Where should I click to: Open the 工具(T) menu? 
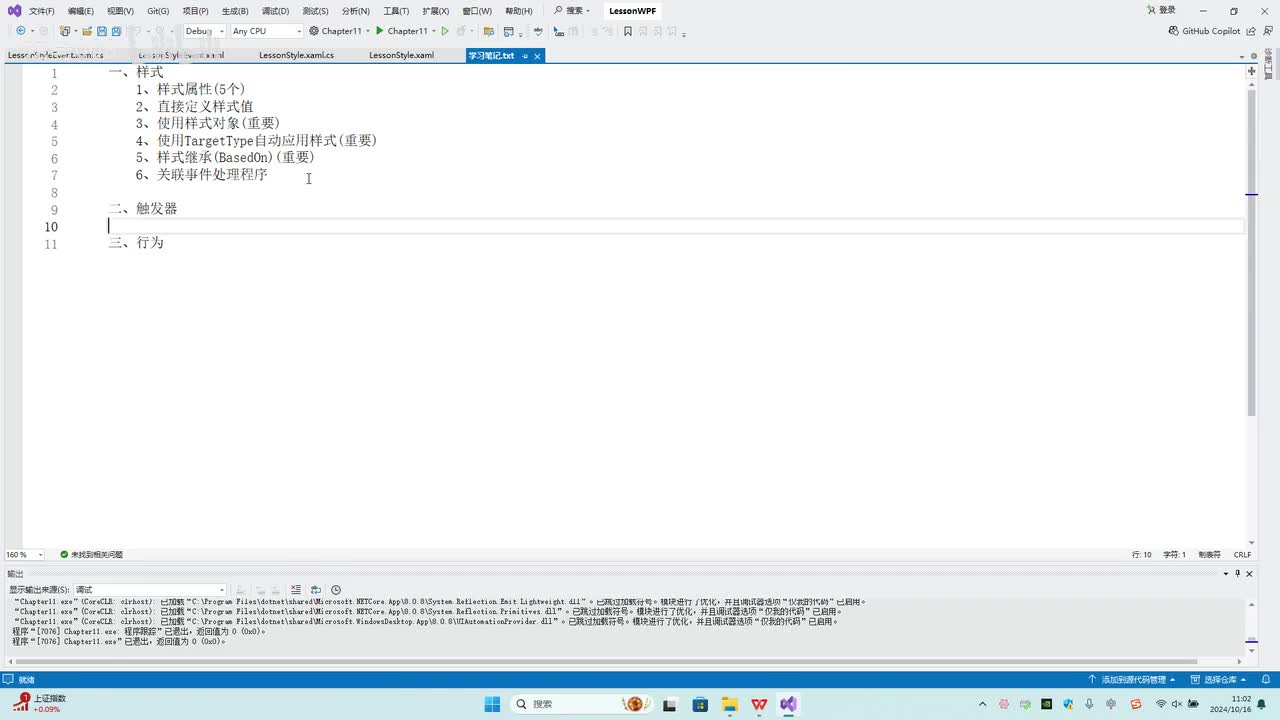(x=396, y=11)
